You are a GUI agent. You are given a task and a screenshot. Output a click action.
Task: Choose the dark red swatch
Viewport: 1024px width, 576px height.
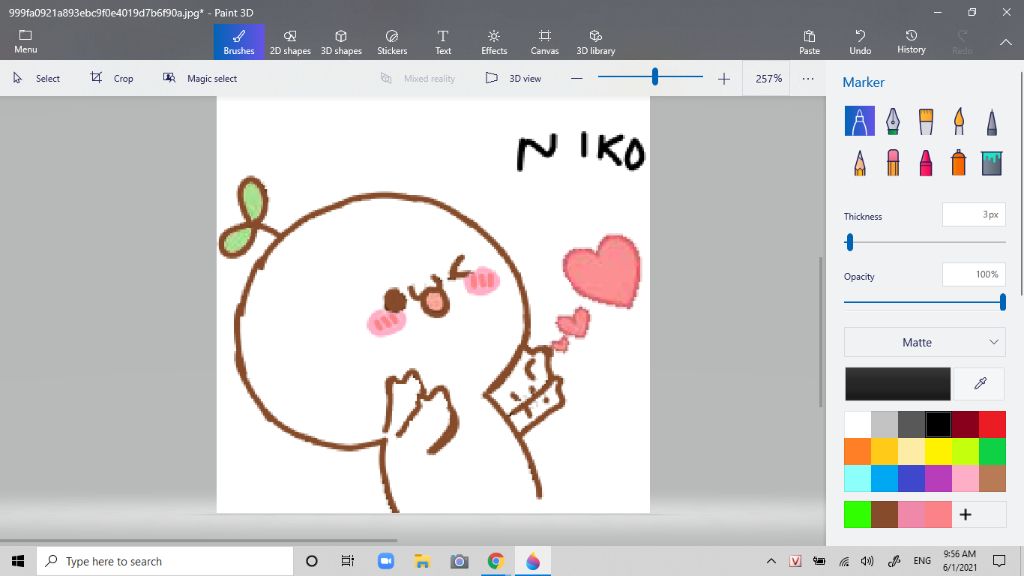[965, 424]
